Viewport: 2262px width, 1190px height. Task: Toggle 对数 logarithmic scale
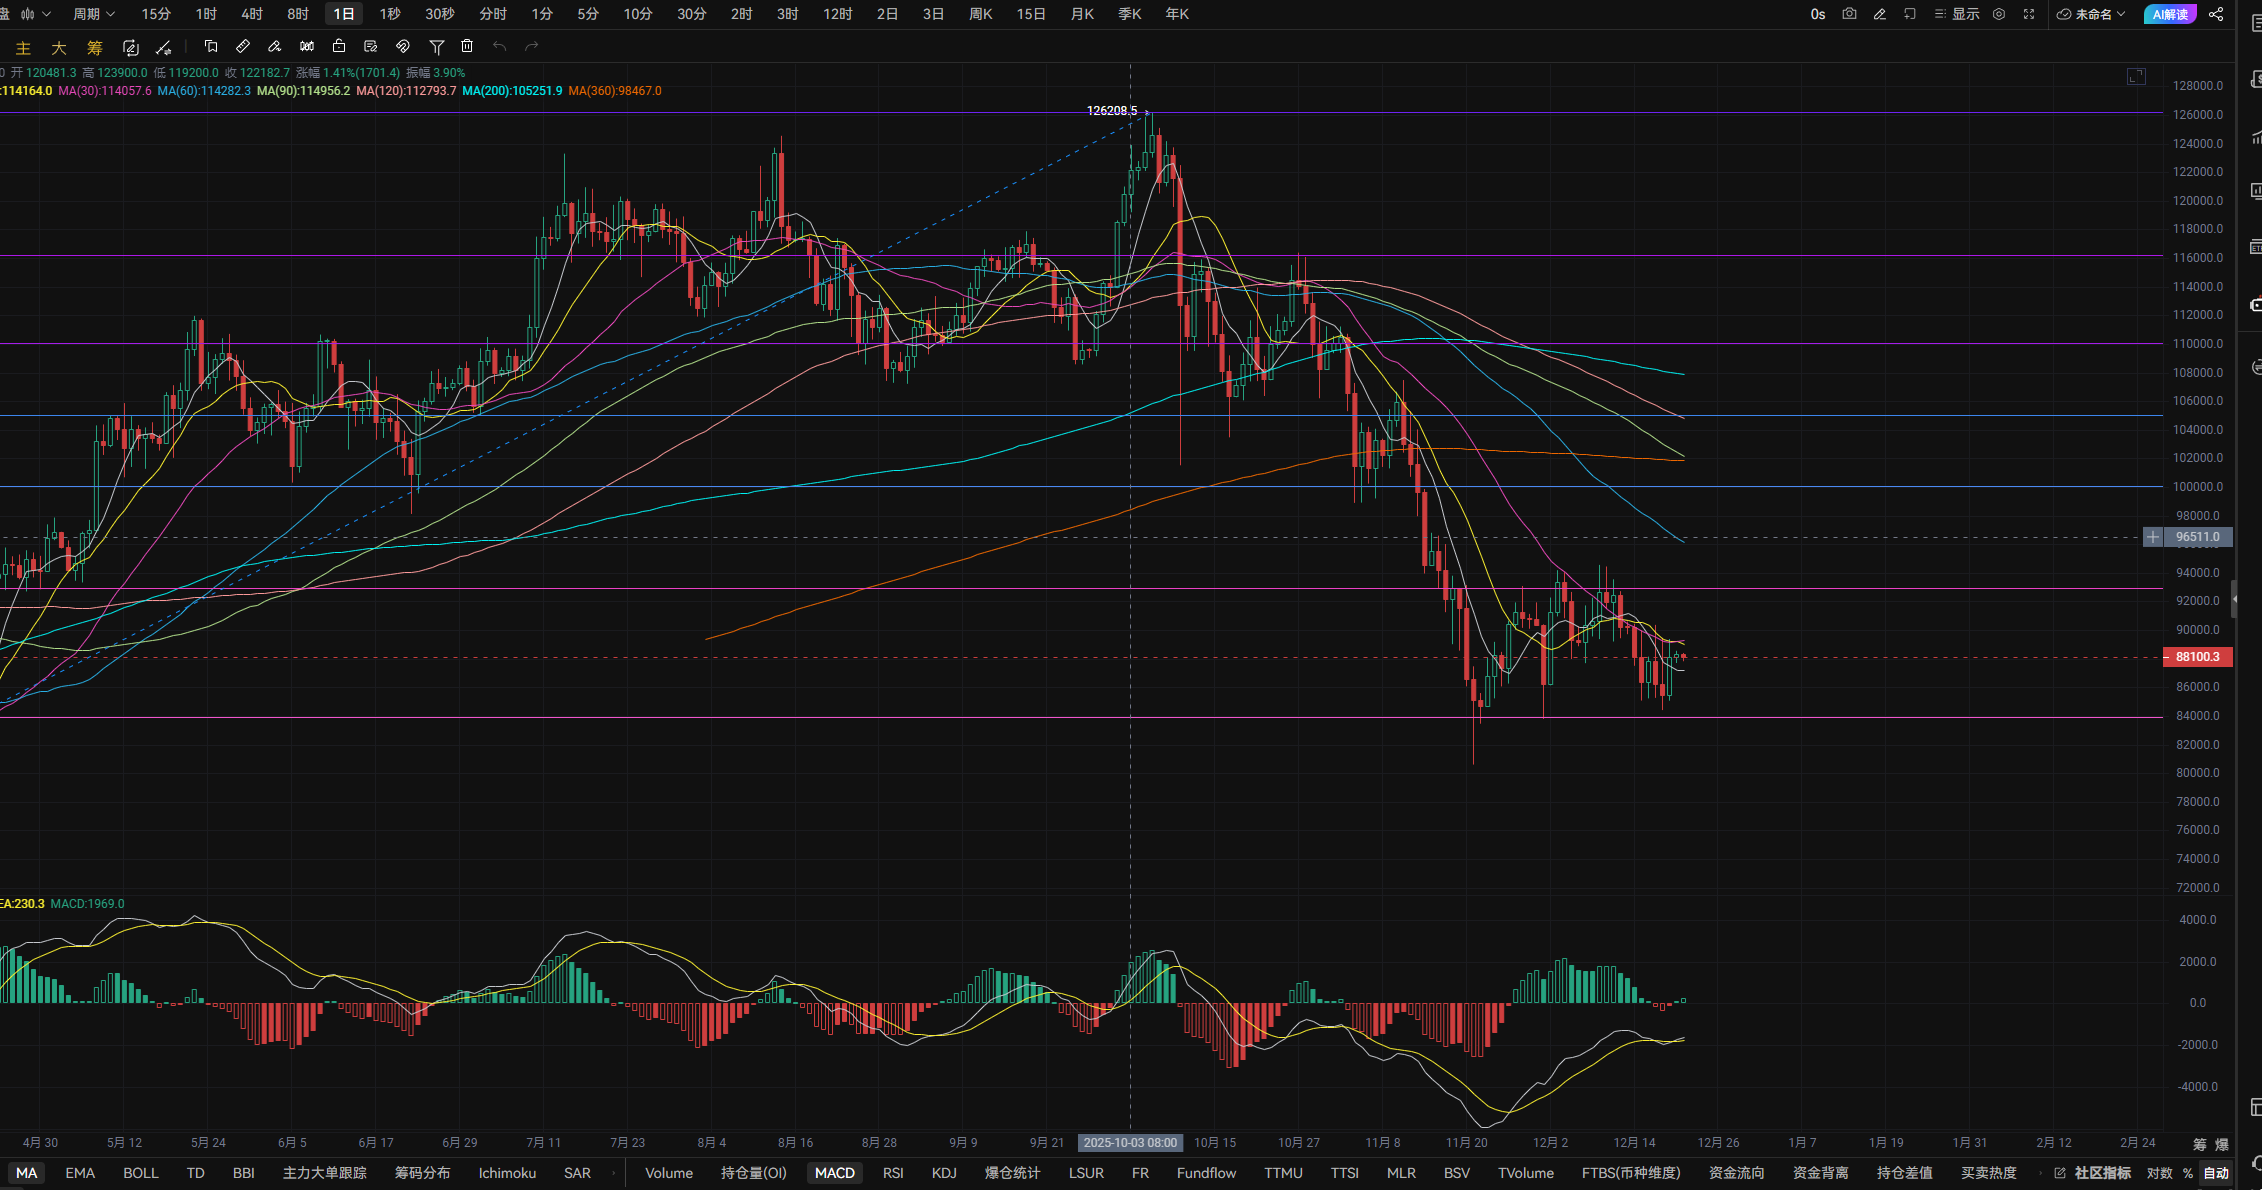click(2159, 1173)
